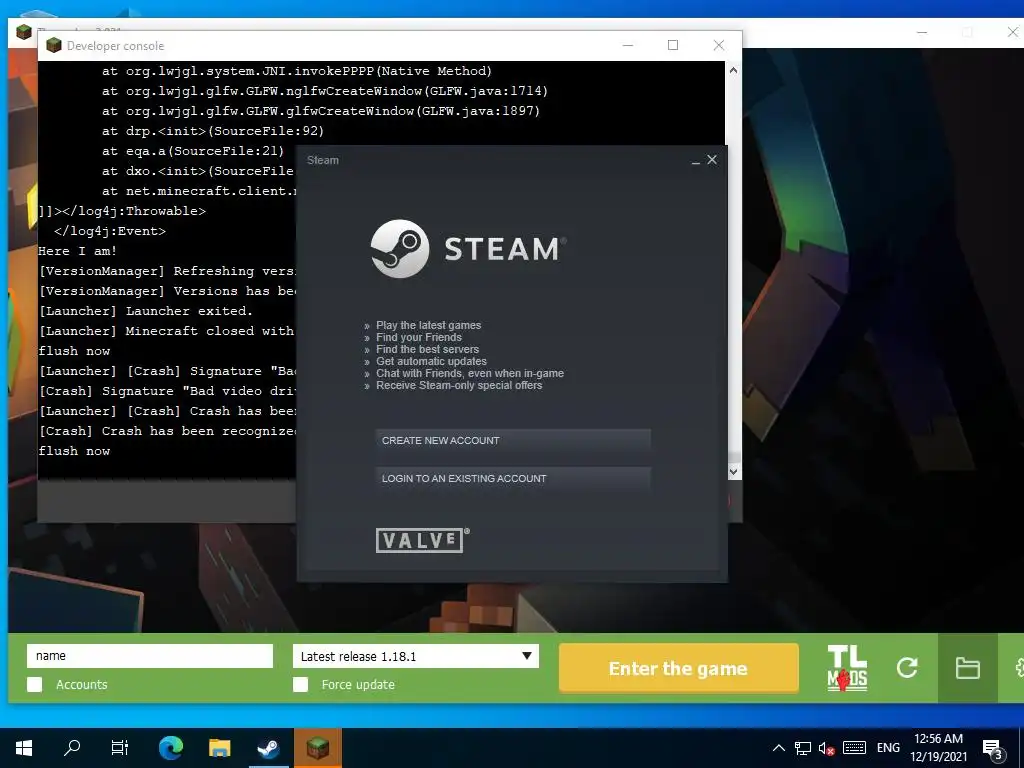1024x768 pixels.
Task: Click "Play the latest games" text in Steam
Action: point(428,325)
